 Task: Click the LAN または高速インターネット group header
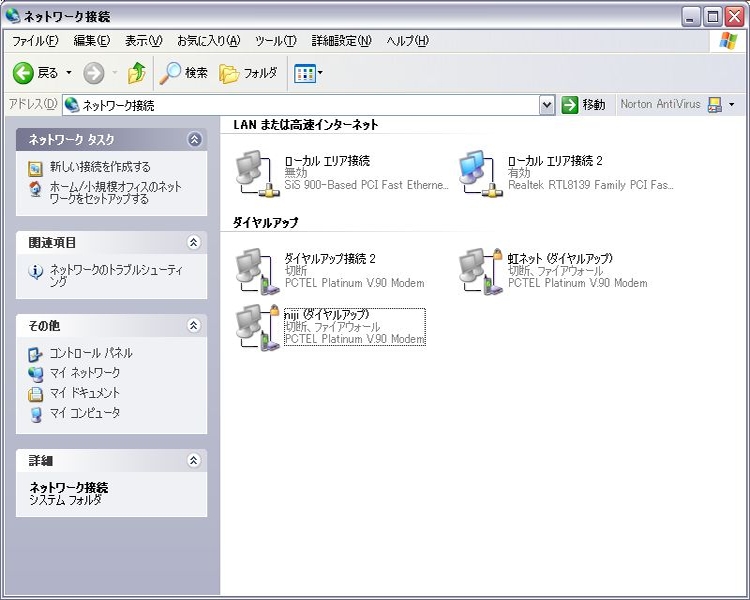(x=306, y=125)
